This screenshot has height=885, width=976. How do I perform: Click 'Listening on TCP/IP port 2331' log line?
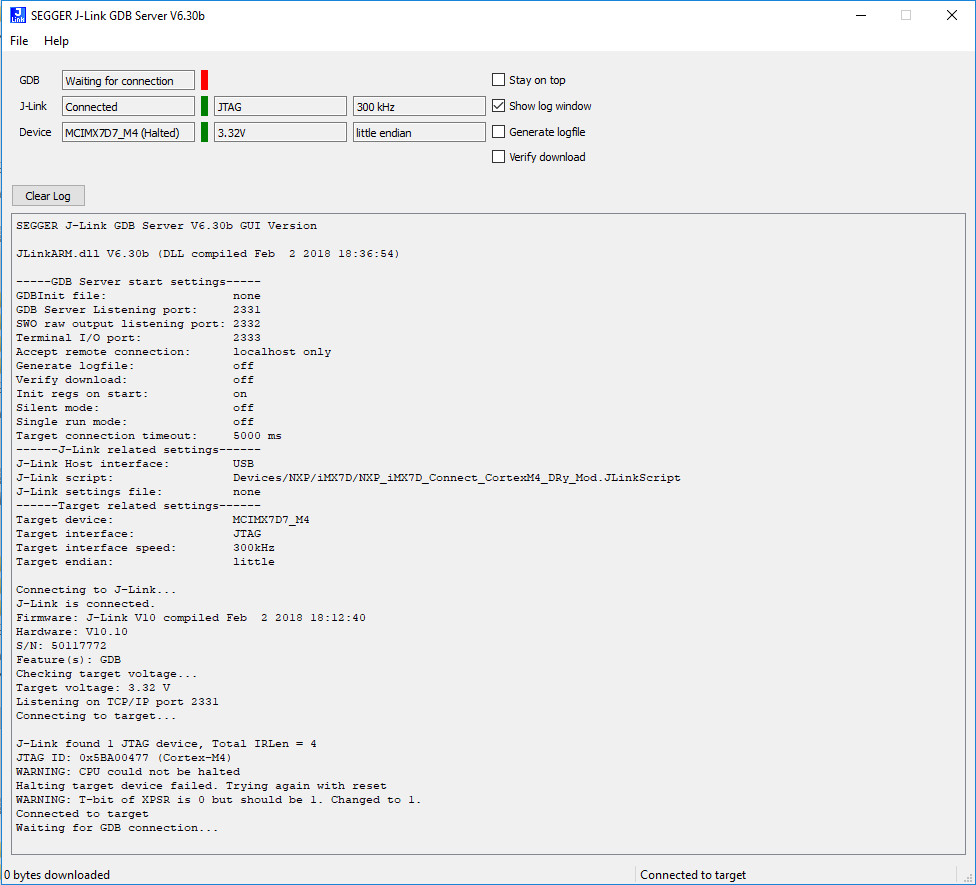[117, 702]
